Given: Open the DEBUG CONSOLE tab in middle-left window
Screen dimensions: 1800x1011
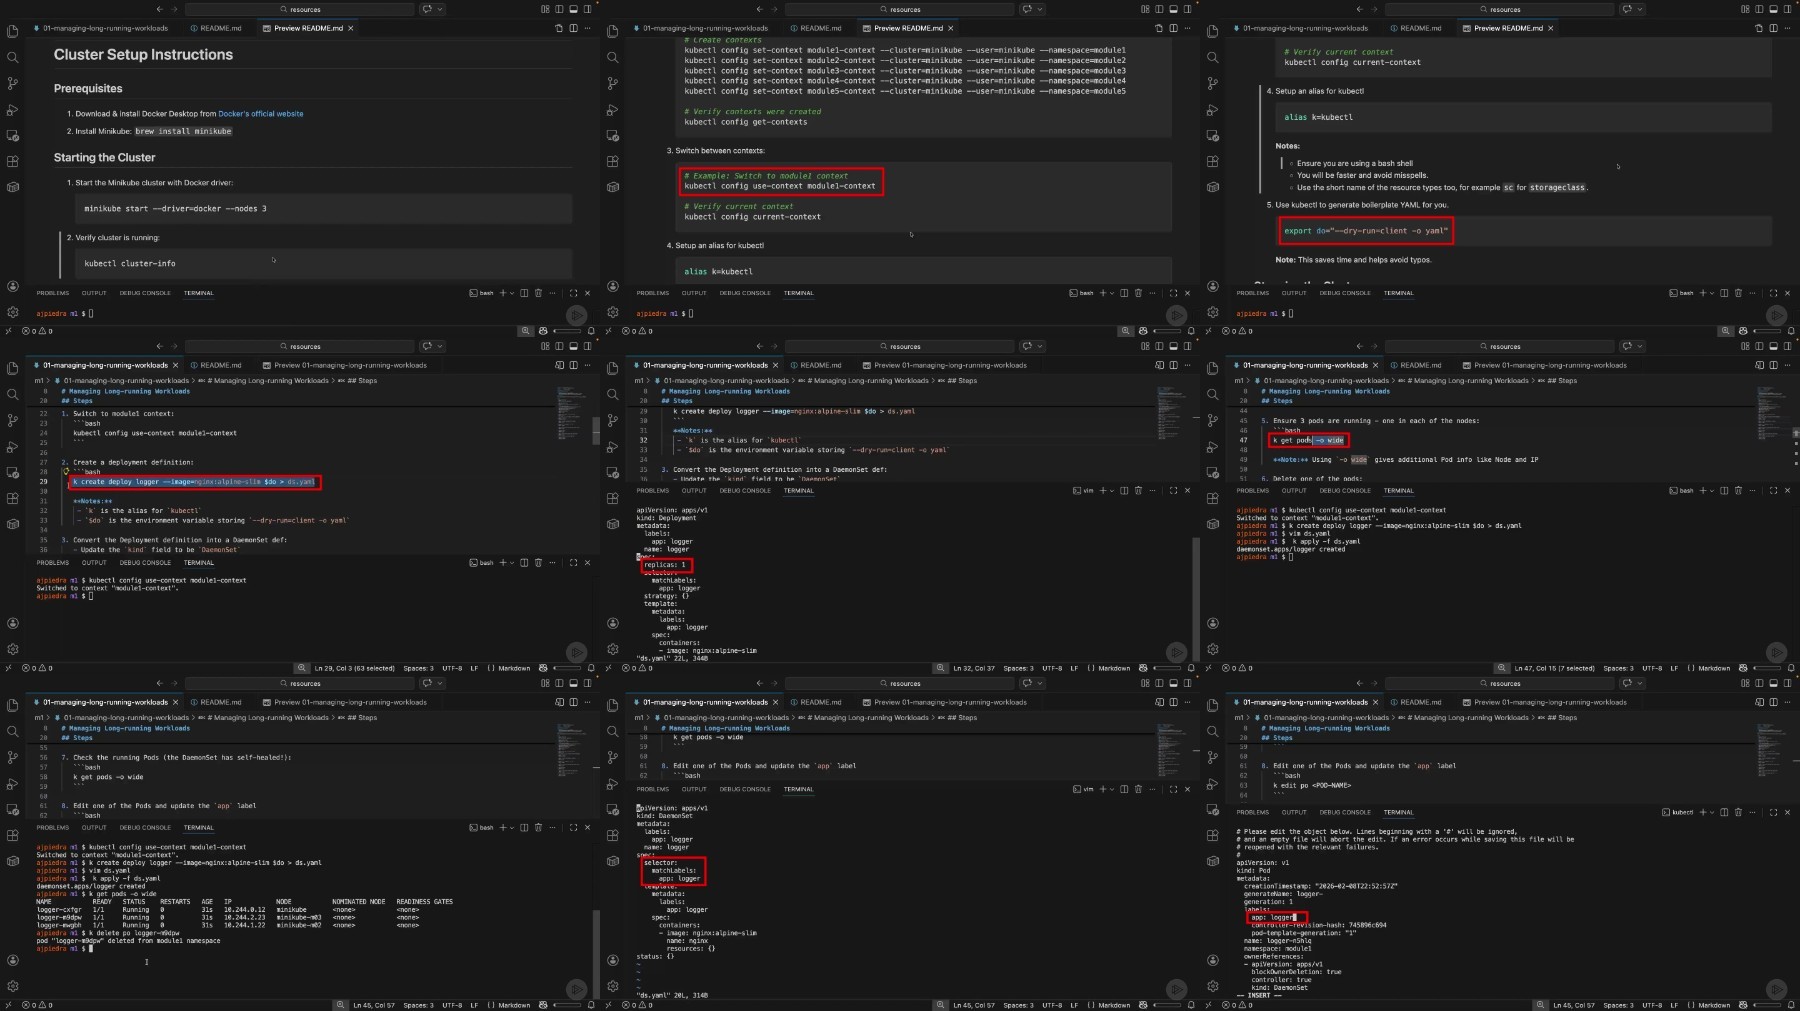Looking at the screenshot, I should tap(145, 562).
